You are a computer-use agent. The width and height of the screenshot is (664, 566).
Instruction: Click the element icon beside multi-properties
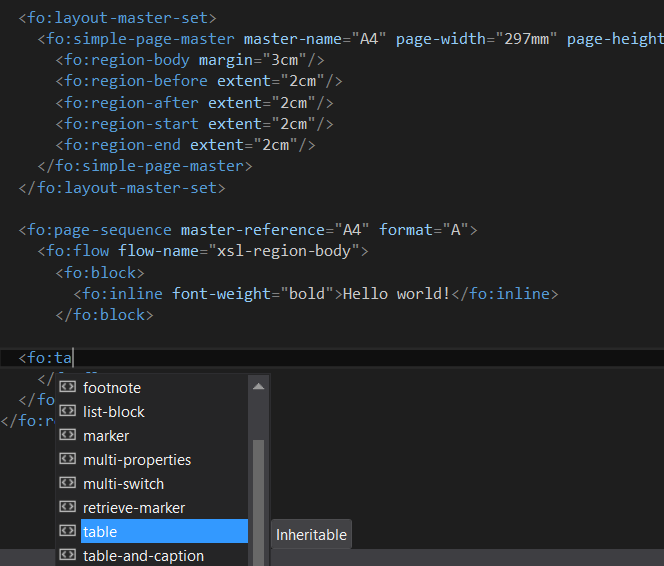click(68, 459)
